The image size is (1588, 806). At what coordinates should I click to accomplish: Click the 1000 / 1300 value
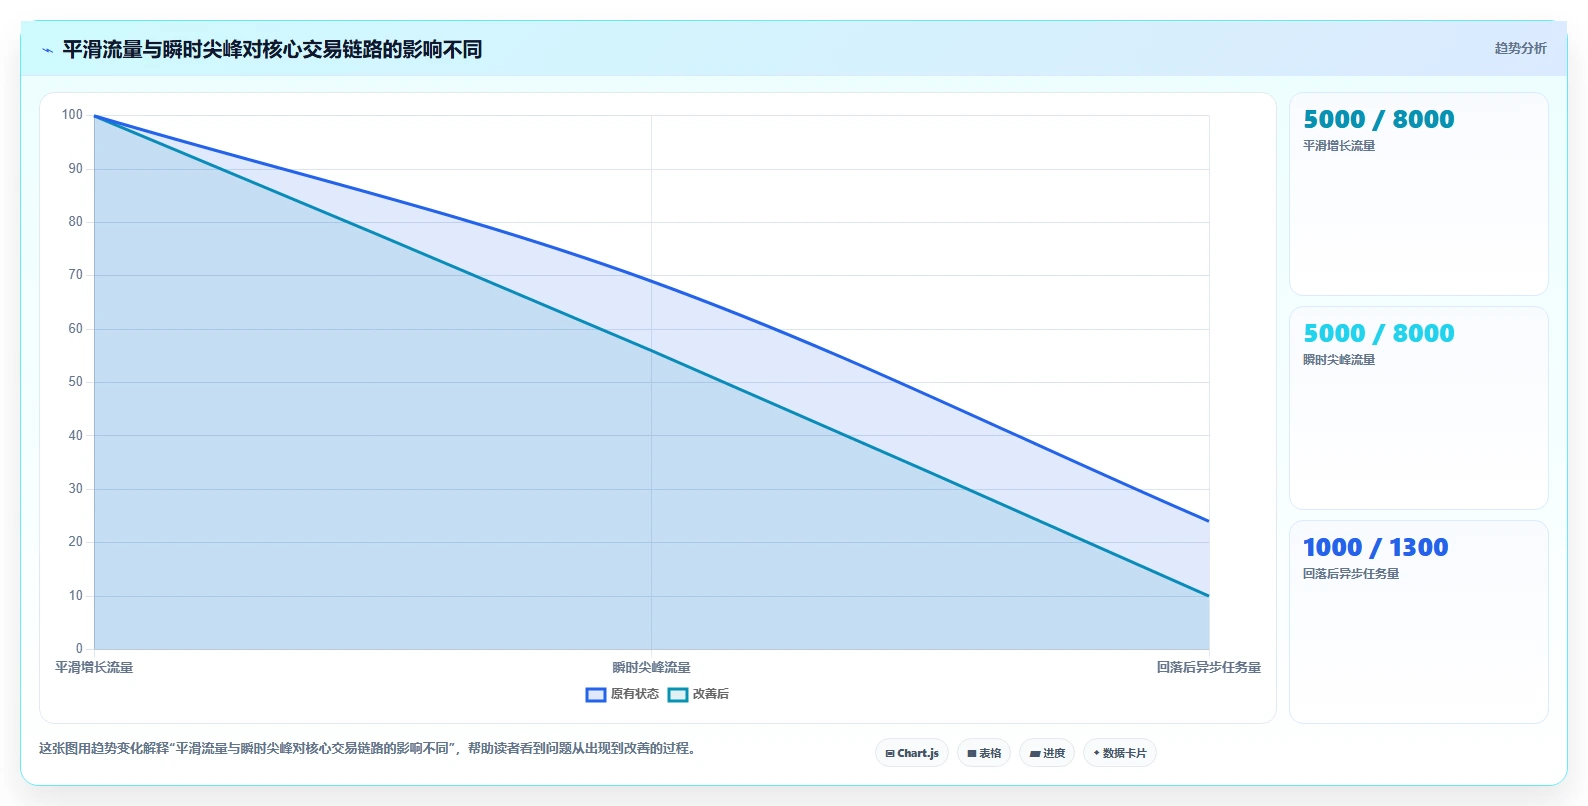coord(1375,547)
